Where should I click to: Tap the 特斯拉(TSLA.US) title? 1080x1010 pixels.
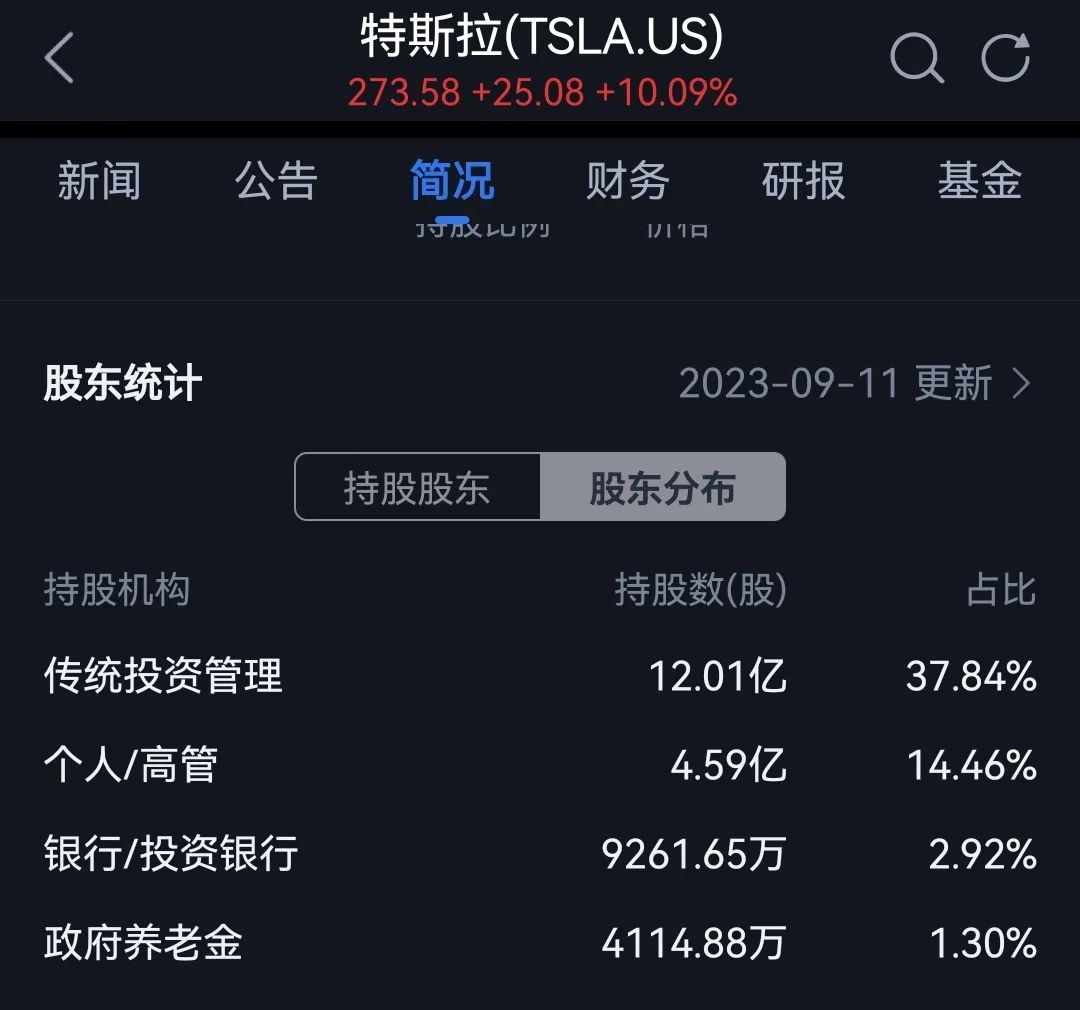(541, 38)
